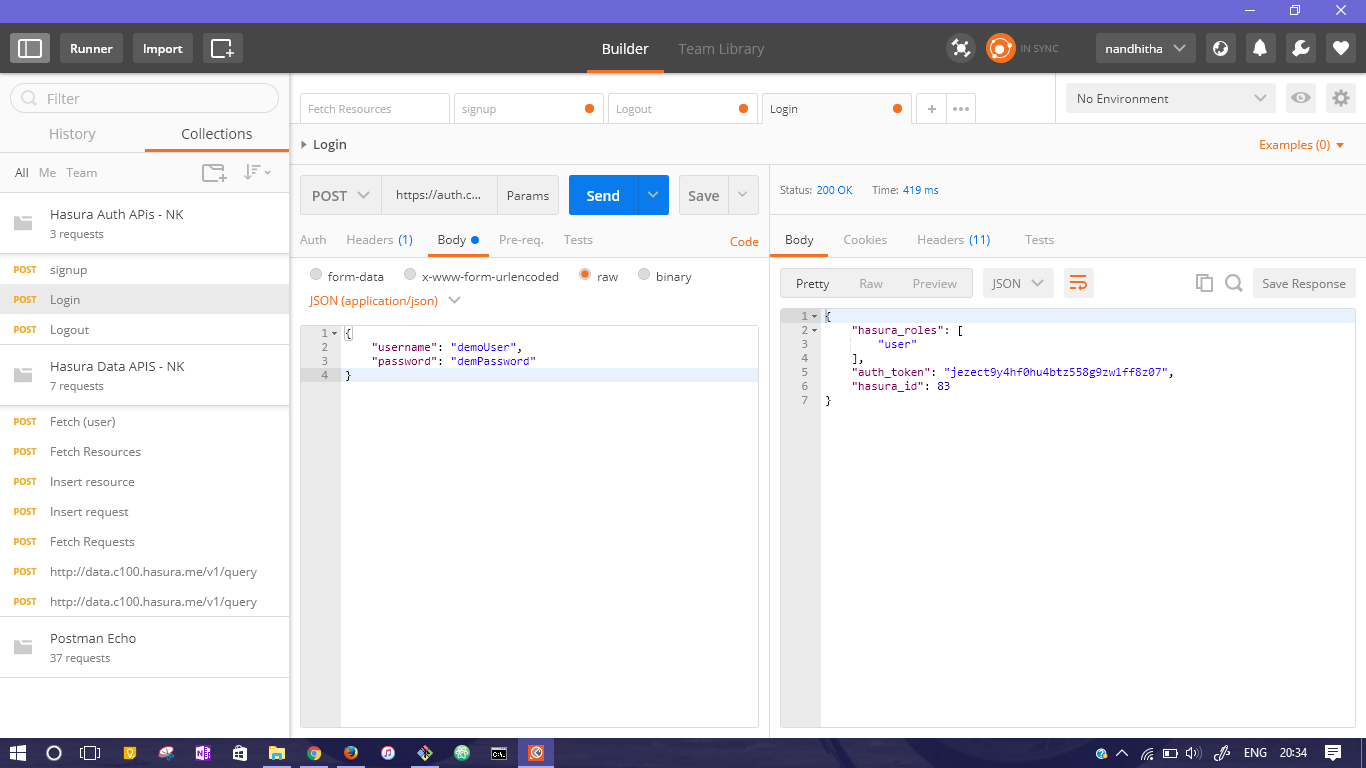Viewport: 1366px width, 768px height.
Task: Open the response Cookies tab
Action: [x=865, y=240]
